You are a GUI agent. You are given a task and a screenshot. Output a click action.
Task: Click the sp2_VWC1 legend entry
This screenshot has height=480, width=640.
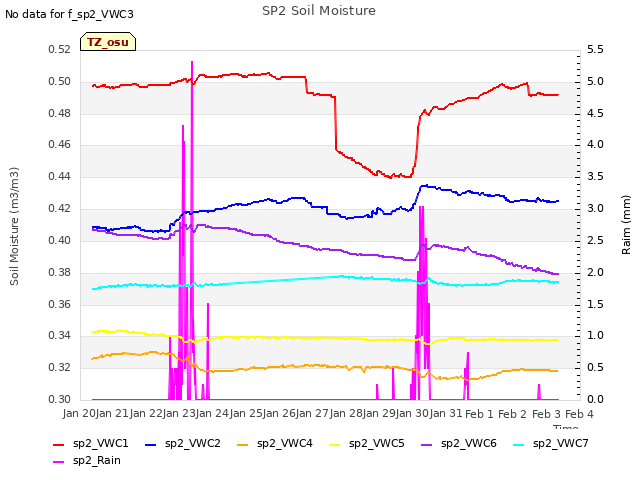tap(91, 444)
